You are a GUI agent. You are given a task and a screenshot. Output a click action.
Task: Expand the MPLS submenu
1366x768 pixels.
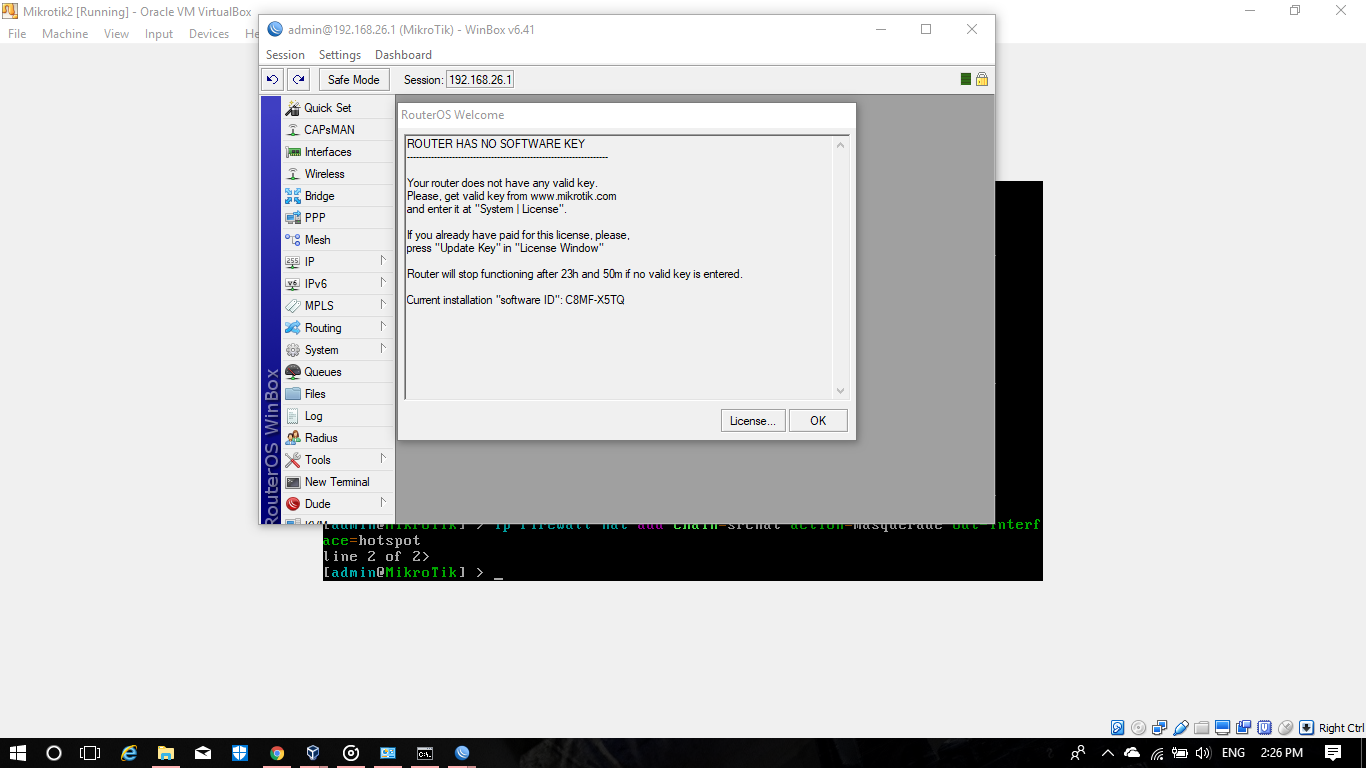tap(338, 306)
